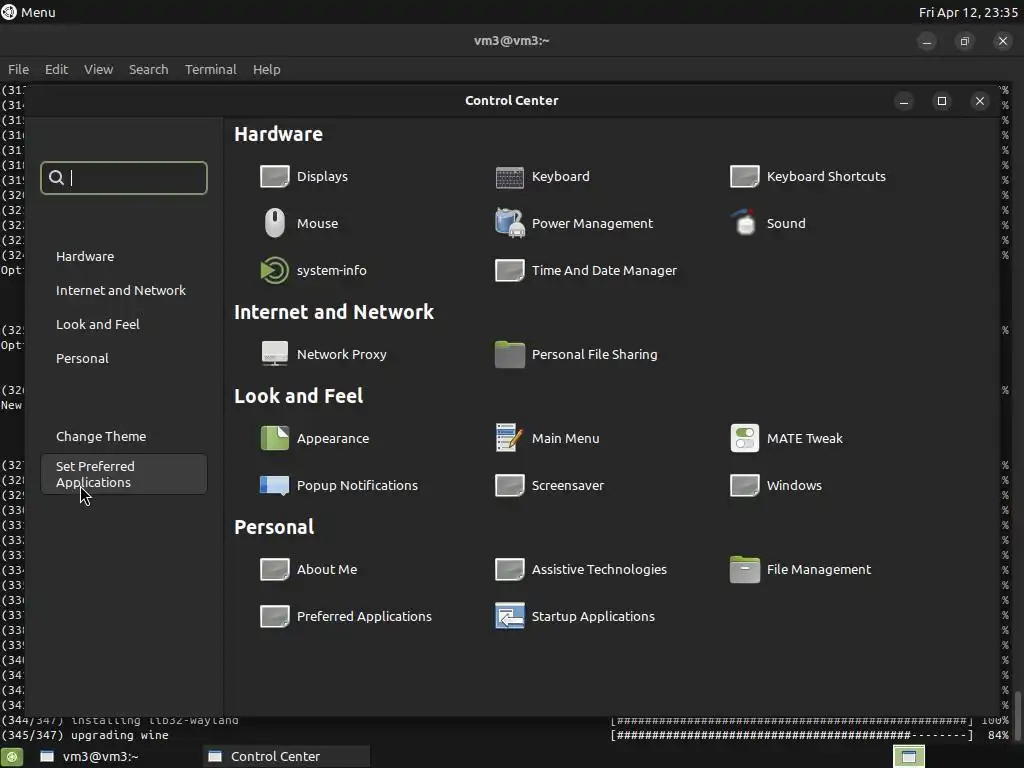The height and width of the screenshot is (768, 1024).
Task: Maximize the Control Center window
Action: (x=942, y=101)
